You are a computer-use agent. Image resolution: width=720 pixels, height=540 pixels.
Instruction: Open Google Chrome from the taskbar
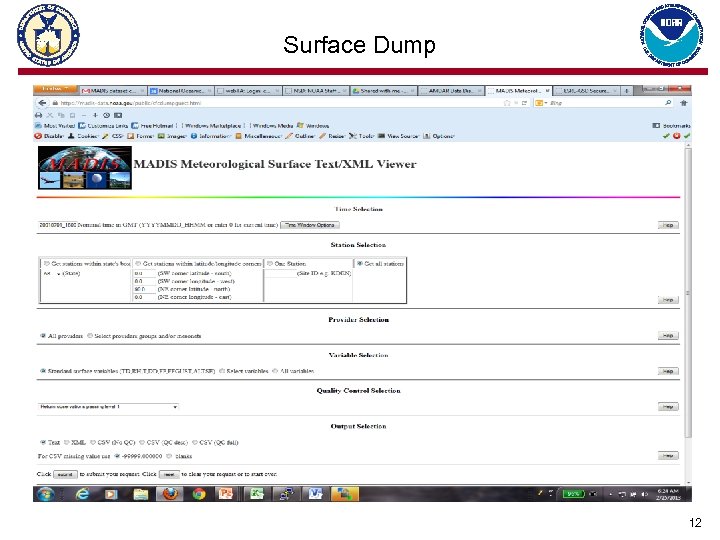point(199,494)
